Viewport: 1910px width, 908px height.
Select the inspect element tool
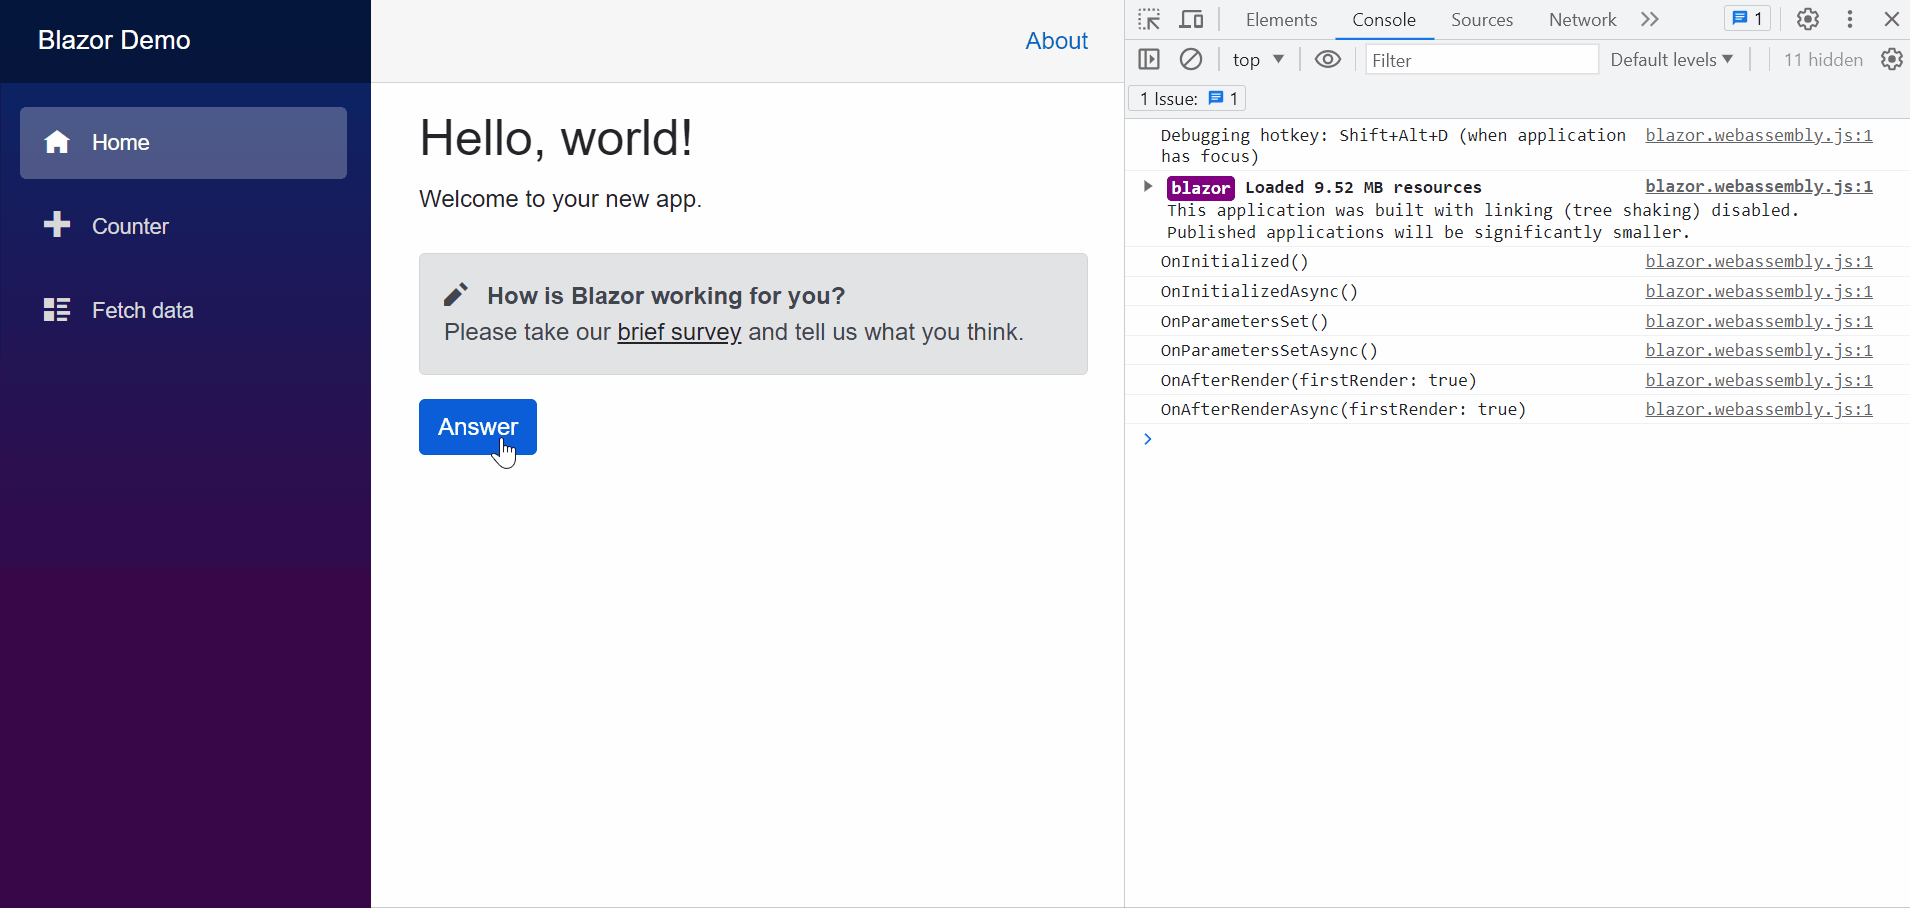point(1148,19)
